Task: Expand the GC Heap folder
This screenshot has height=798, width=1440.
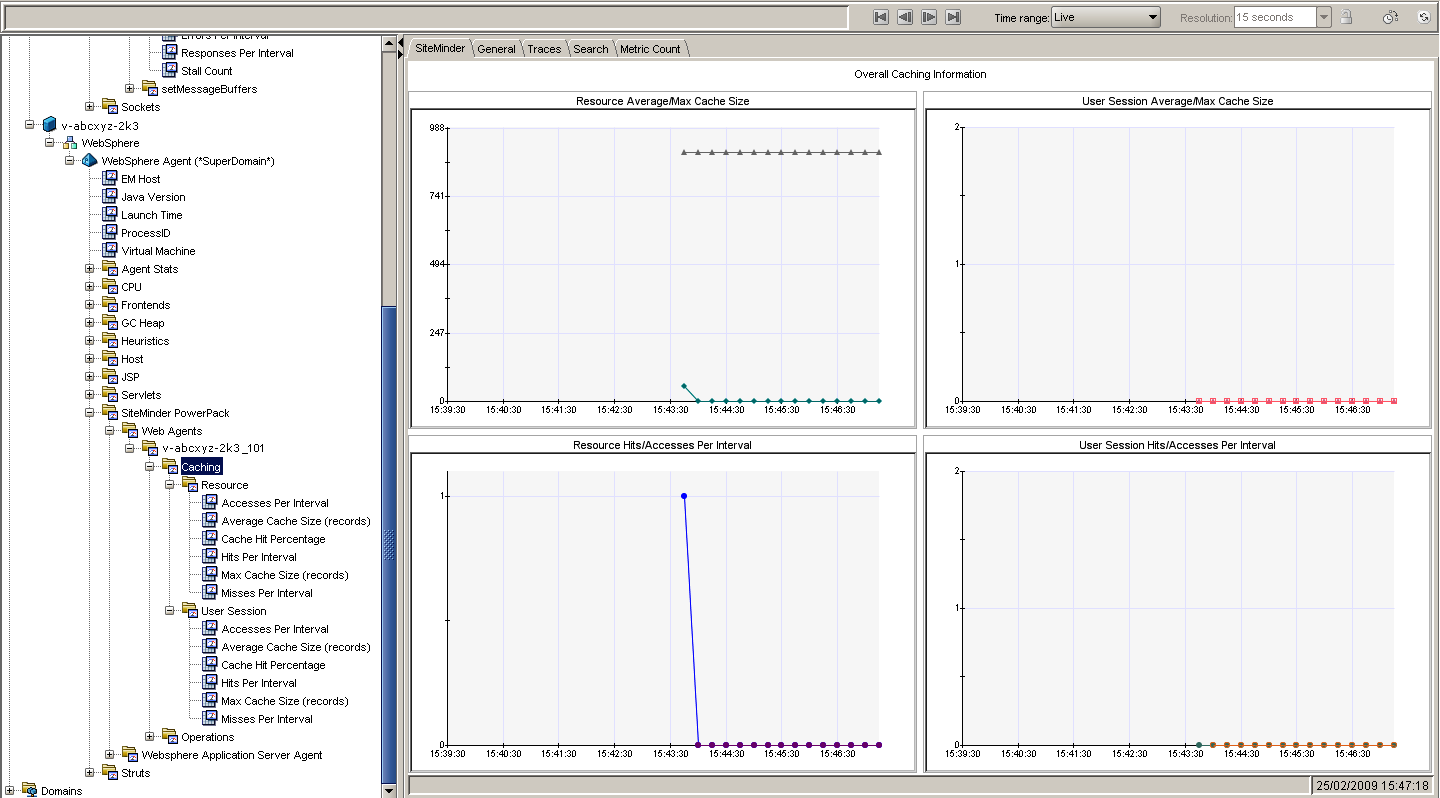Action: pyautogui.click(x=90, y=323)
